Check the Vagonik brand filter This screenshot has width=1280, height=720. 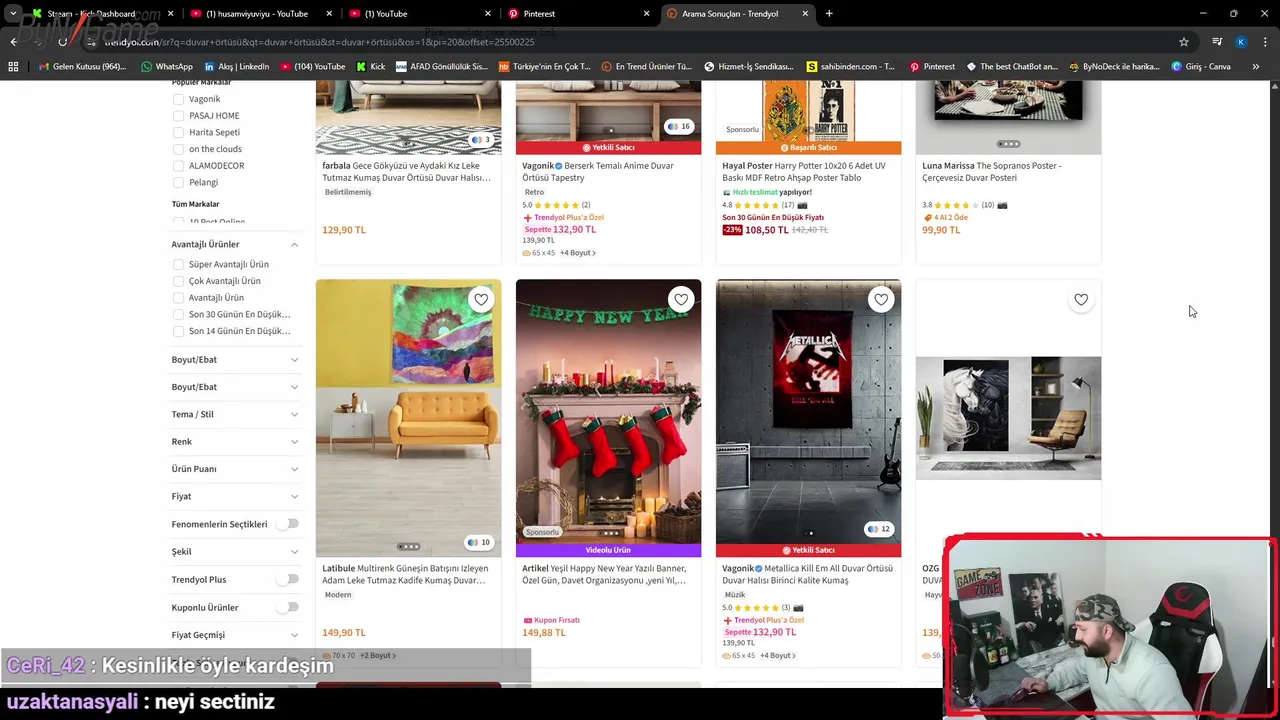[178, 99]
